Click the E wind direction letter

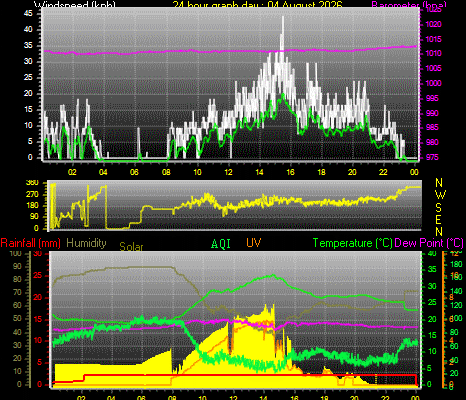point(438,220)
